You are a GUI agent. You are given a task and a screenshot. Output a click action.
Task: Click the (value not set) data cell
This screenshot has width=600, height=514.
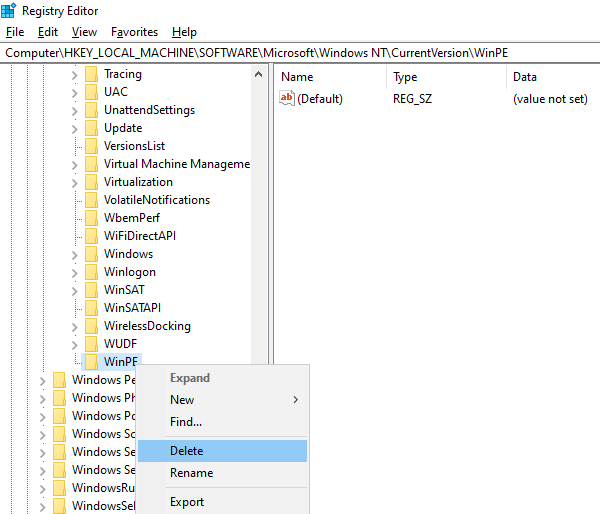click(550, 99)
